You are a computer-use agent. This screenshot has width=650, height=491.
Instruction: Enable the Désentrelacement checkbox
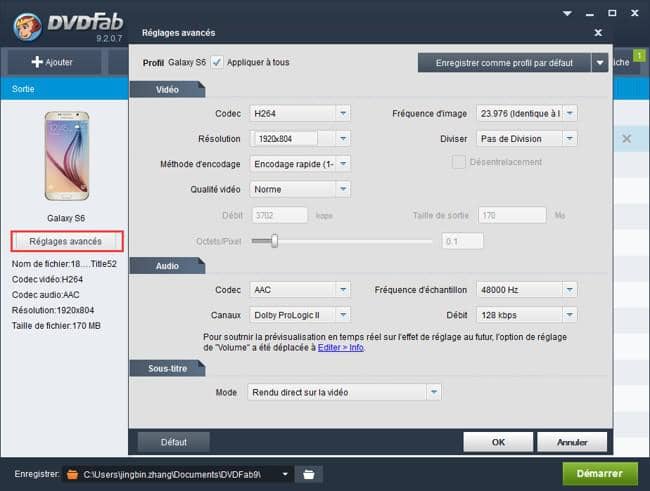[458, 162]
